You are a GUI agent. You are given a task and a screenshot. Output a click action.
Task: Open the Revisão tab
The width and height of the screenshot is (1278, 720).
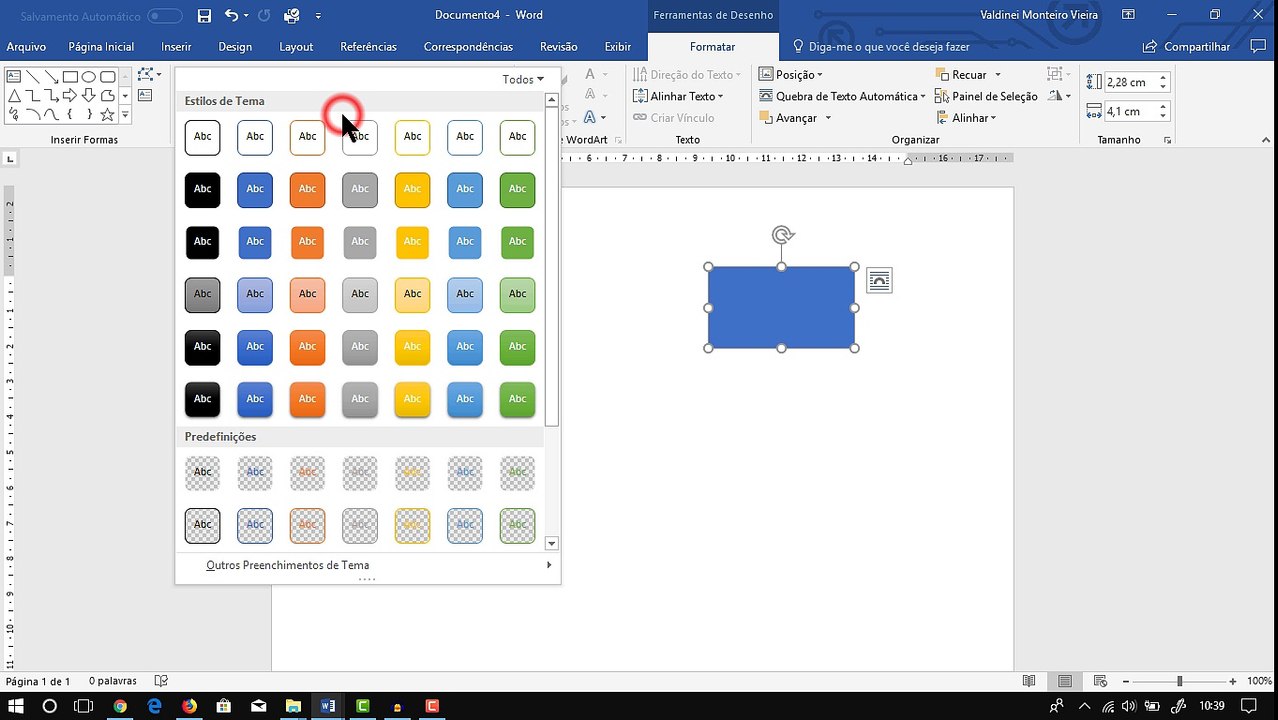(x=558, y=46)
